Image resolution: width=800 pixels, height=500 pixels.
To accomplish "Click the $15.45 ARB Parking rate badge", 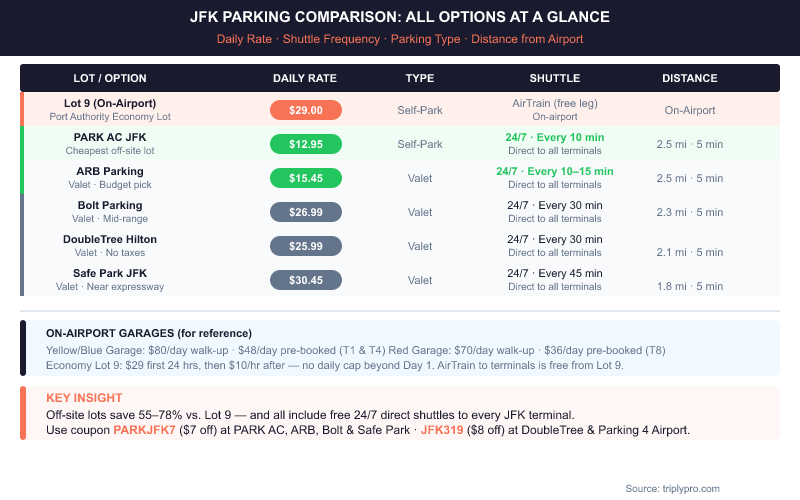I will click(x=305, y=178).
